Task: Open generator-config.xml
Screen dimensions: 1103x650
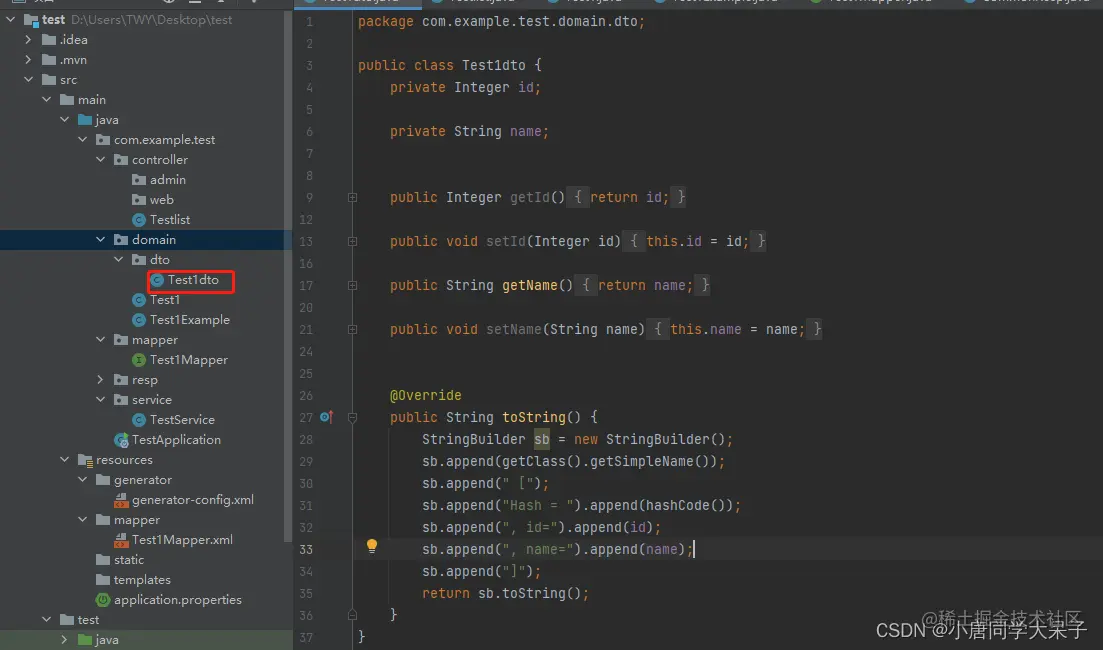Action: [193, 500]
